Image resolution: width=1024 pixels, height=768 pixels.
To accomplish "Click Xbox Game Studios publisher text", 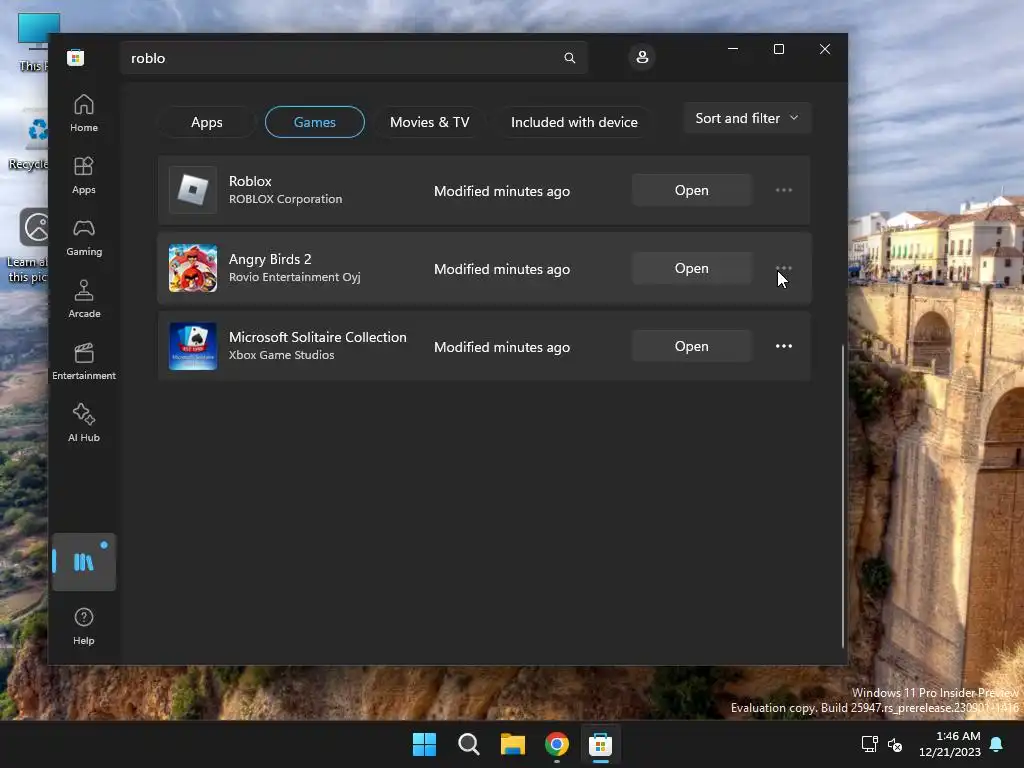I will tap(281, 355).
